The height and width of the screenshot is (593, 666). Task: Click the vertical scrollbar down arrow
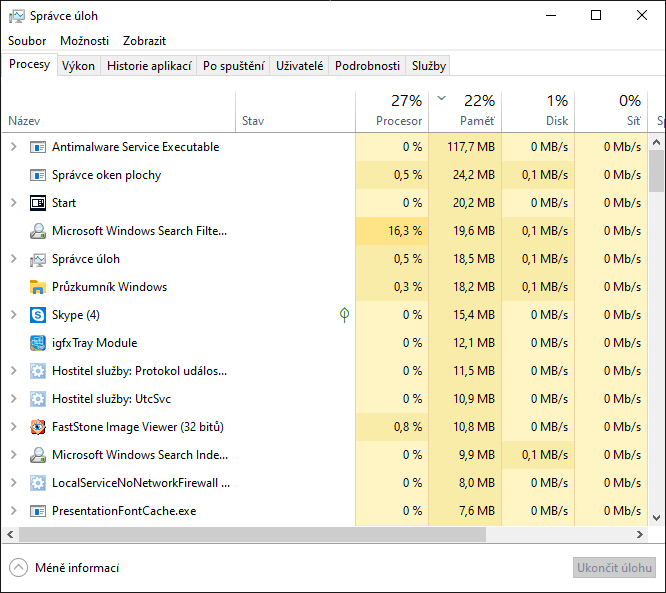[x=657, y=517]
